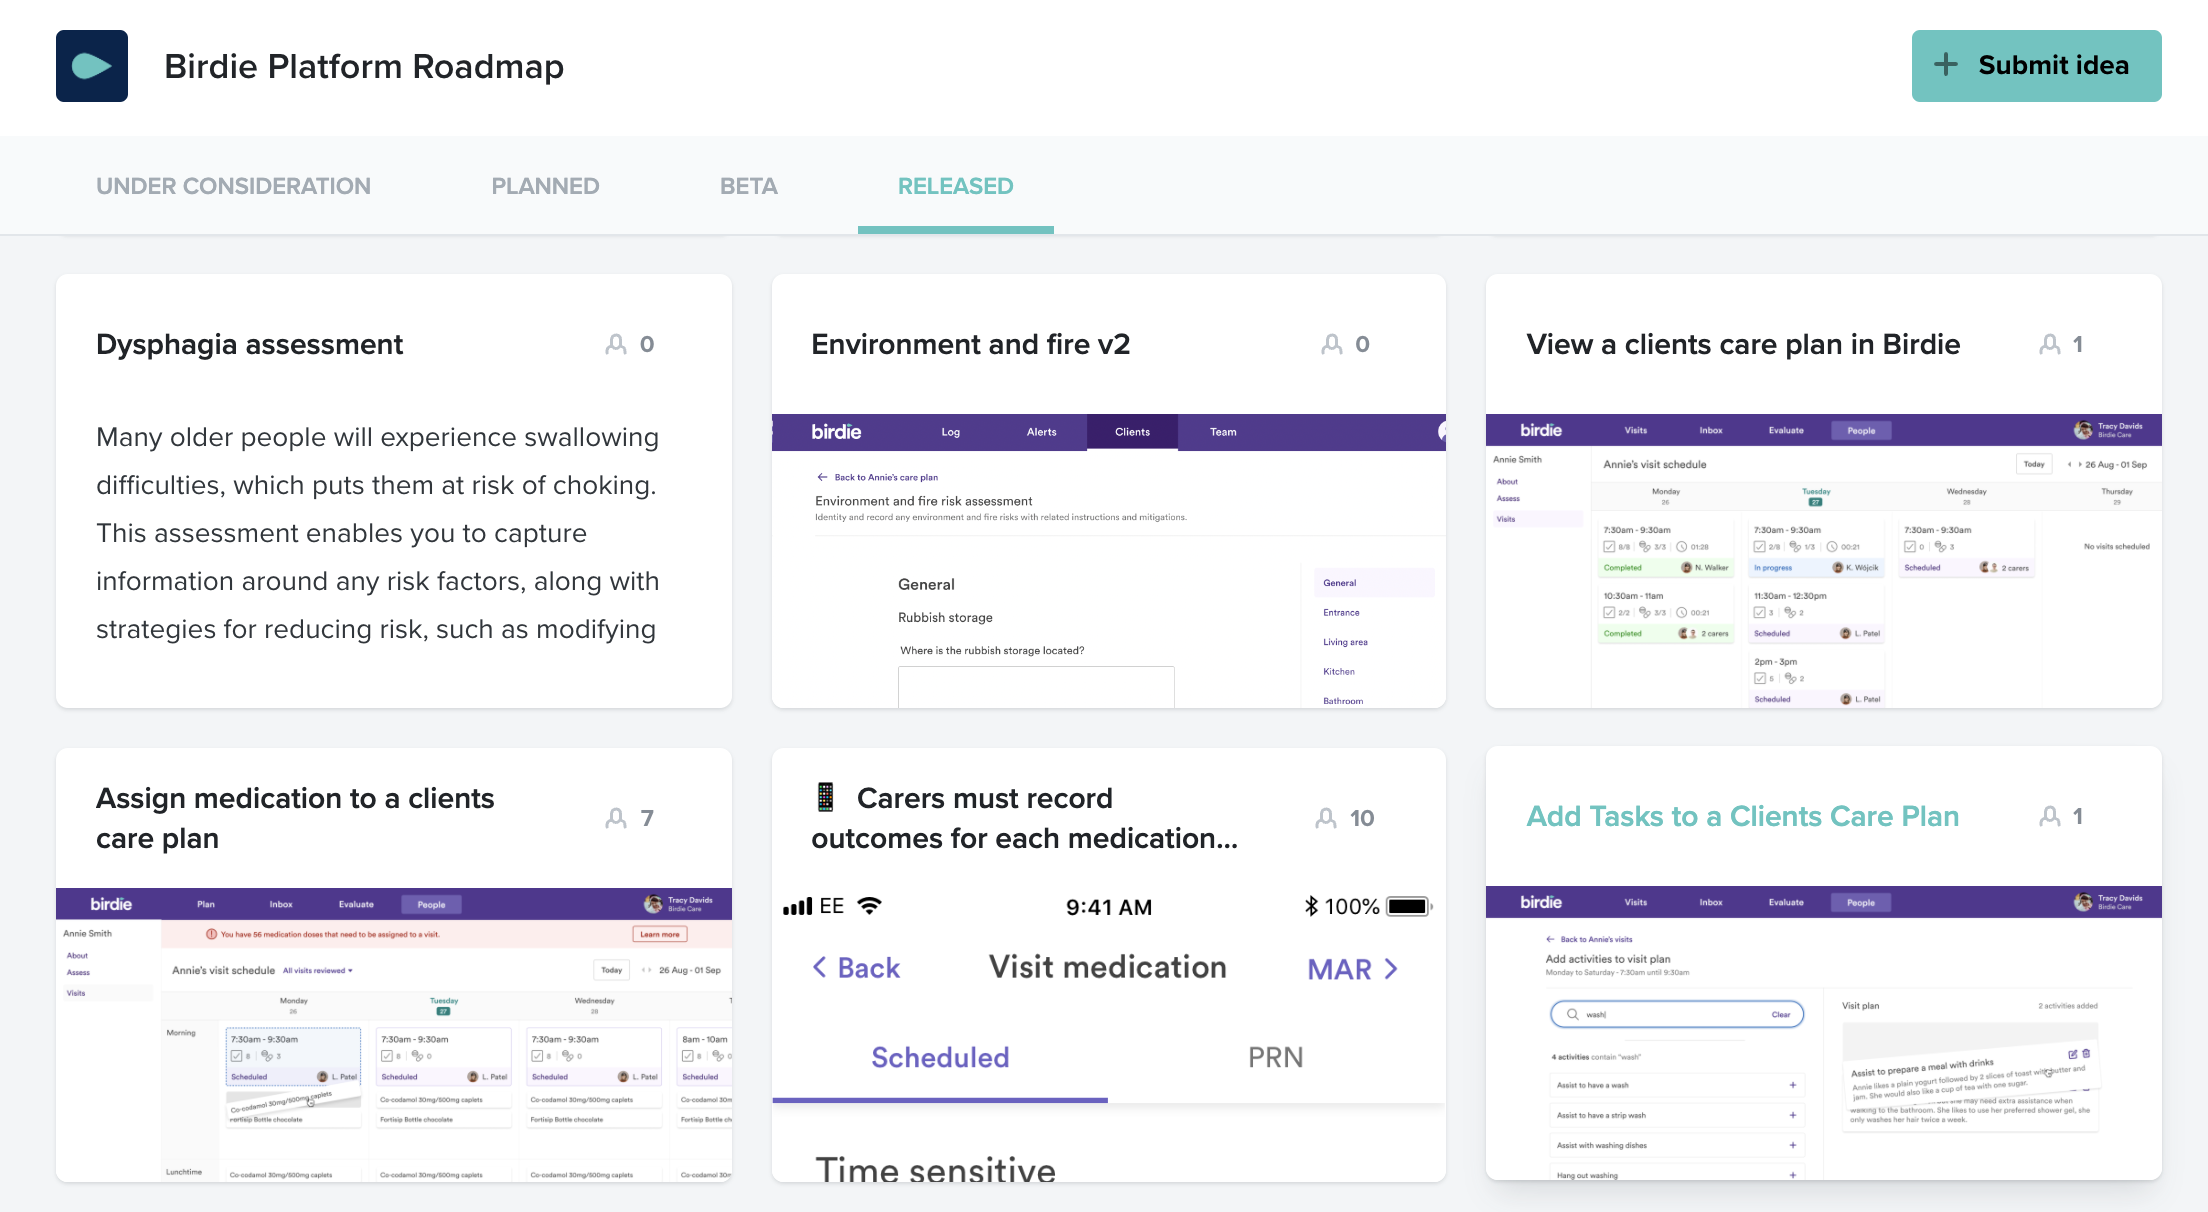Viewport: 2208px width, 1212px height.
Task: Click the plus icon in Submit idea
Action: coord(1946,65)
